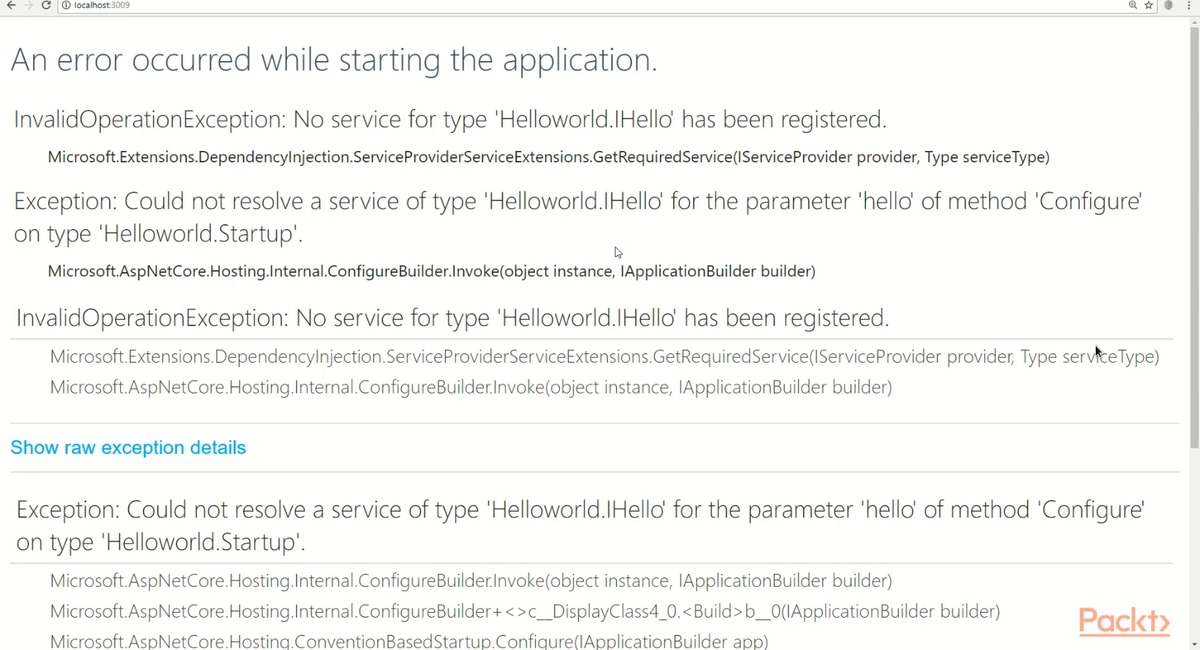Image resolution: width=1200 pixels, height=650 pixels.
Task: Reload the localhost page
Action: [x=46, y=6]
